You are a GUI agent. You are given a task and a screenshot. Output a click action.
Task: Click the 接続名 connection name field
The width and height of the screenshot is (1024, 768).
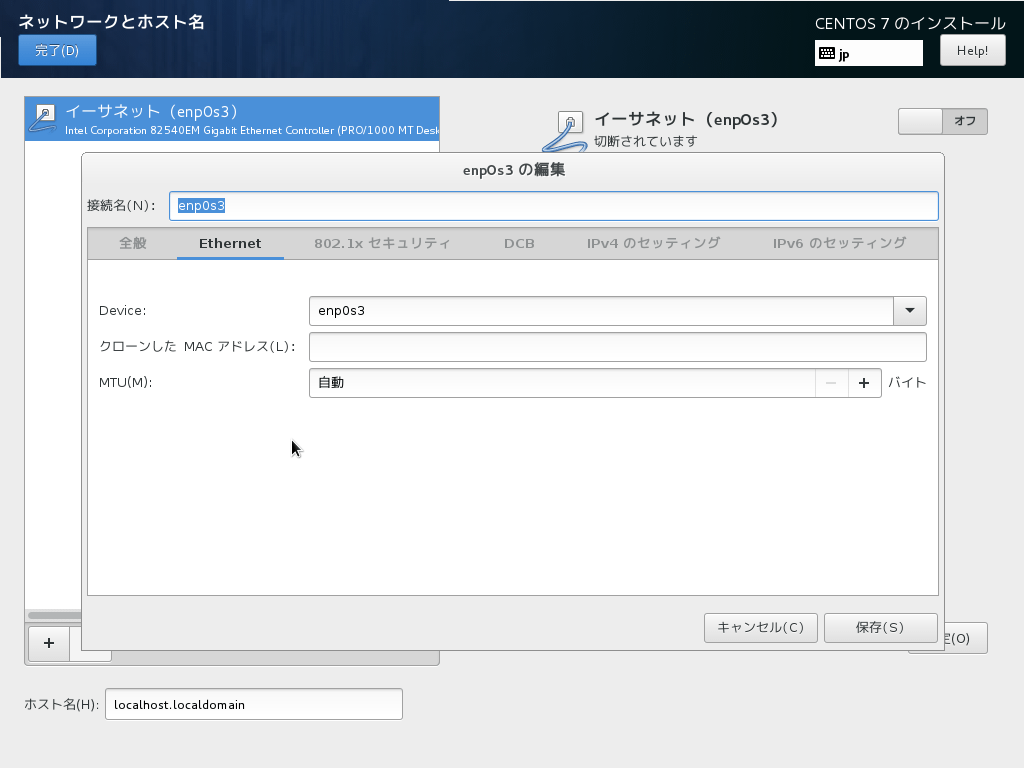click(553, 206)
